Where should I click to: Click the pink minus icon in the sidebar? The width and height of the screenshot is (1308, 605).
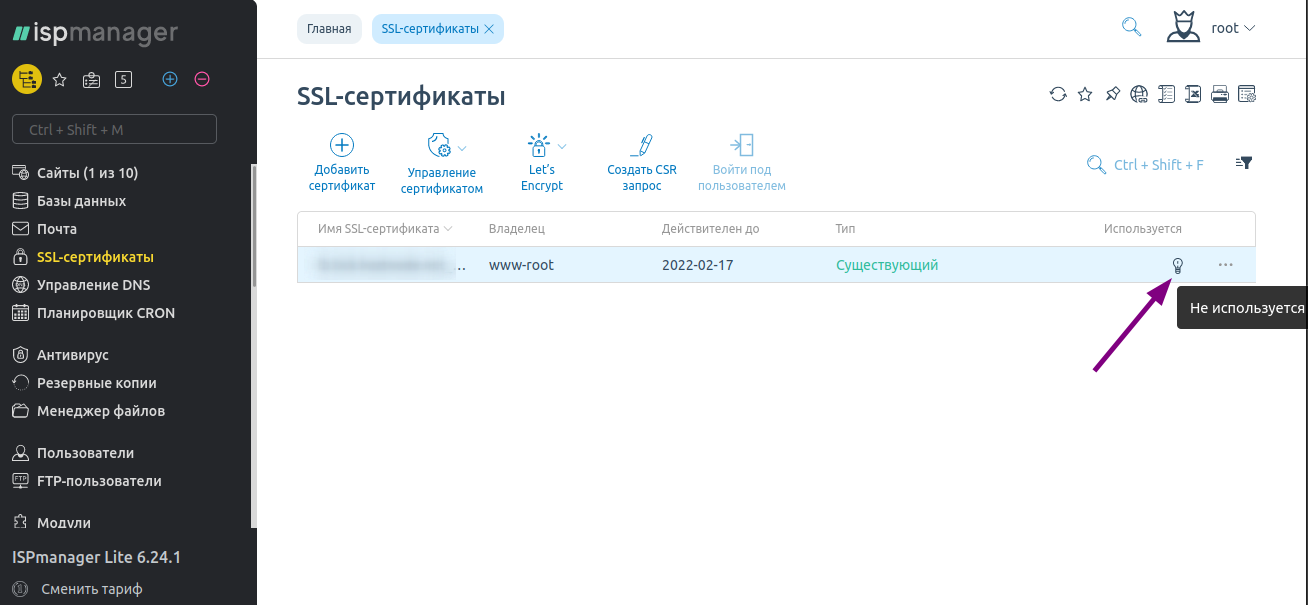[202, 78]
